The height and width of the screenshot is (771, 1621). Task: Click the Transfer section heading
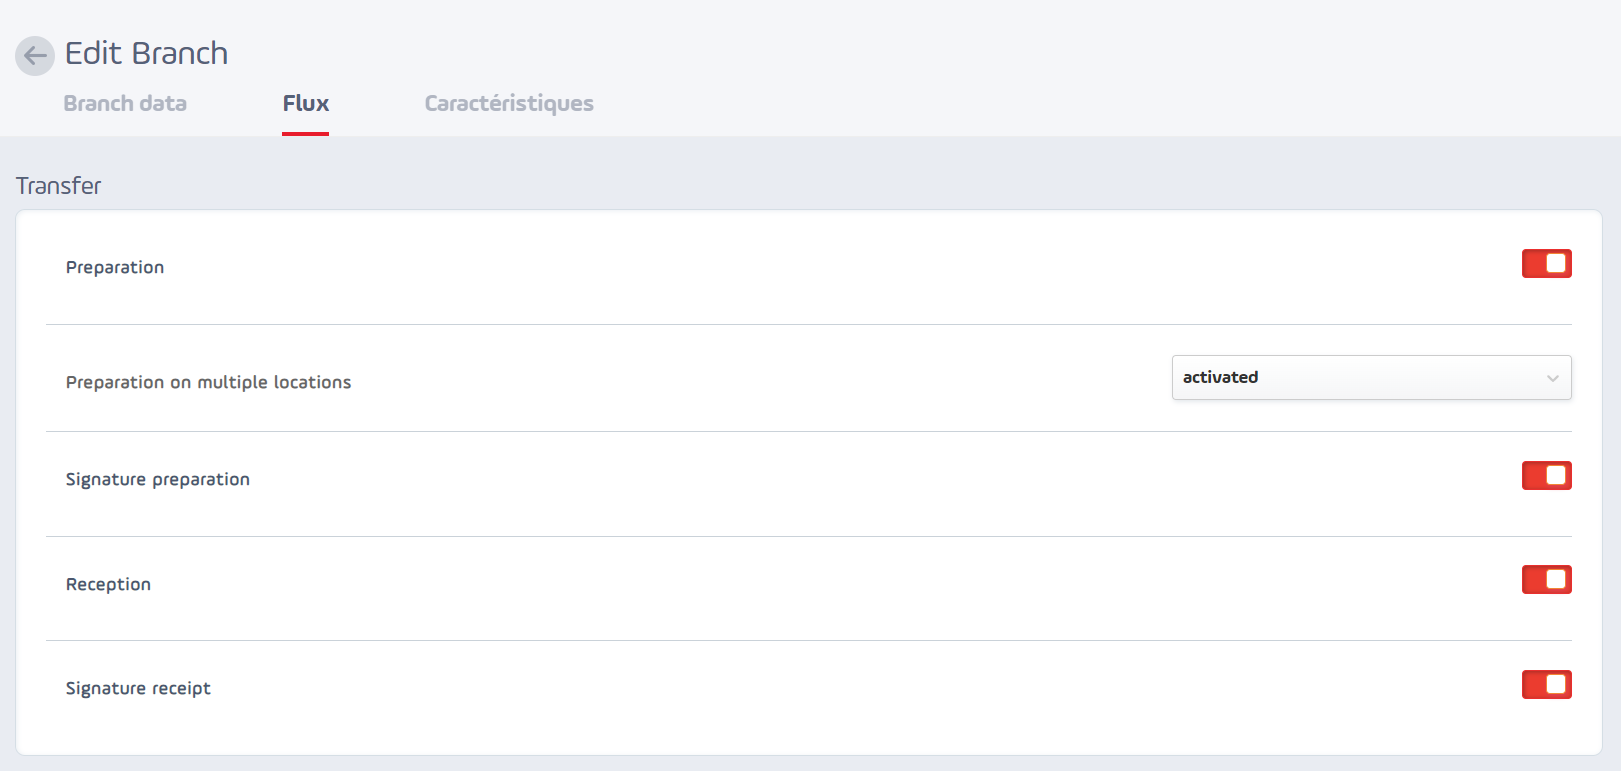pos(58,186)
